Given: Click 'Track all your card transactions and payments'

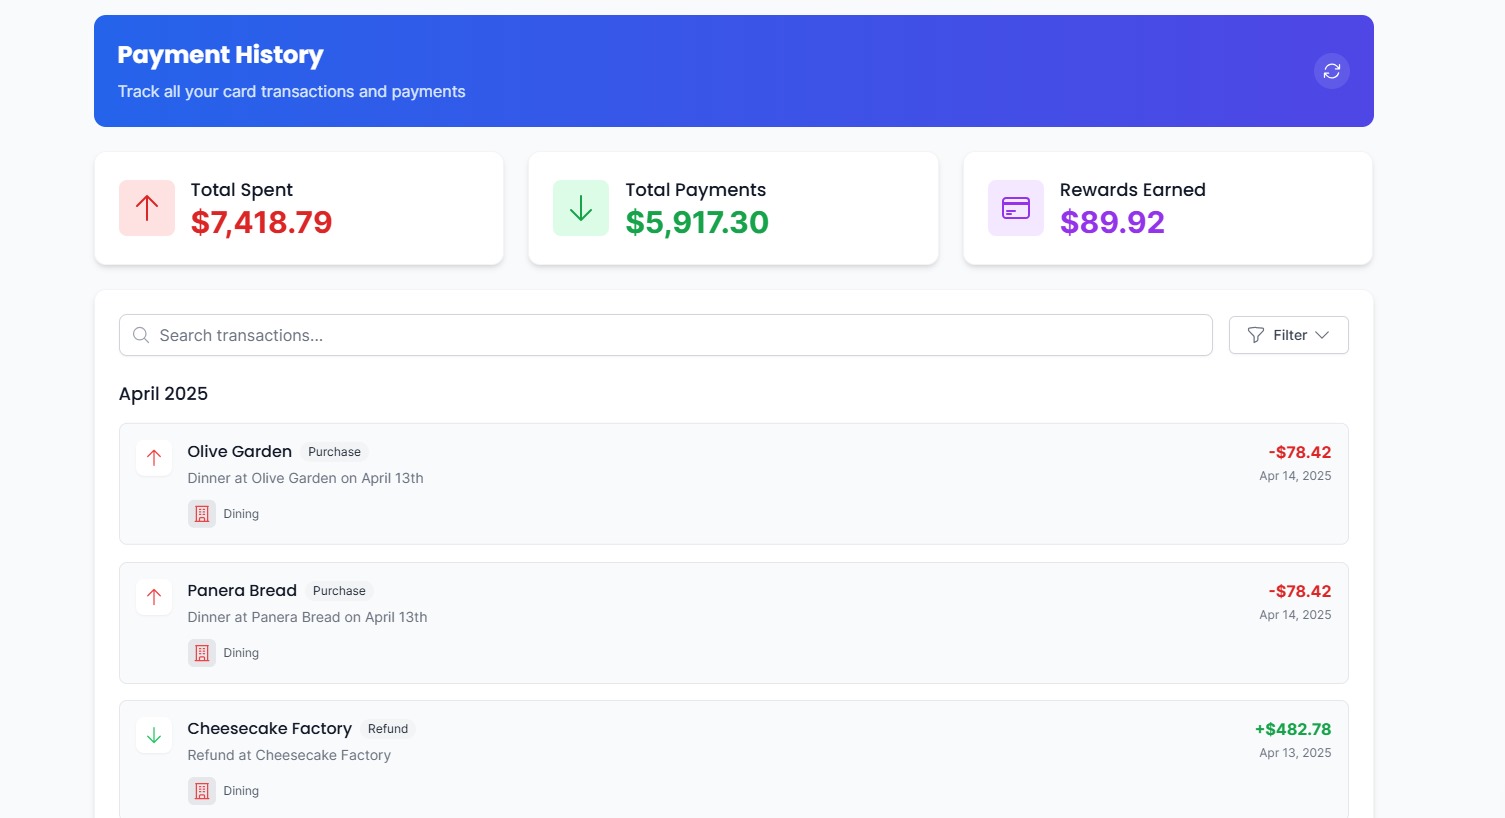Looking at the screenshot, I should (x=292, y=91).
